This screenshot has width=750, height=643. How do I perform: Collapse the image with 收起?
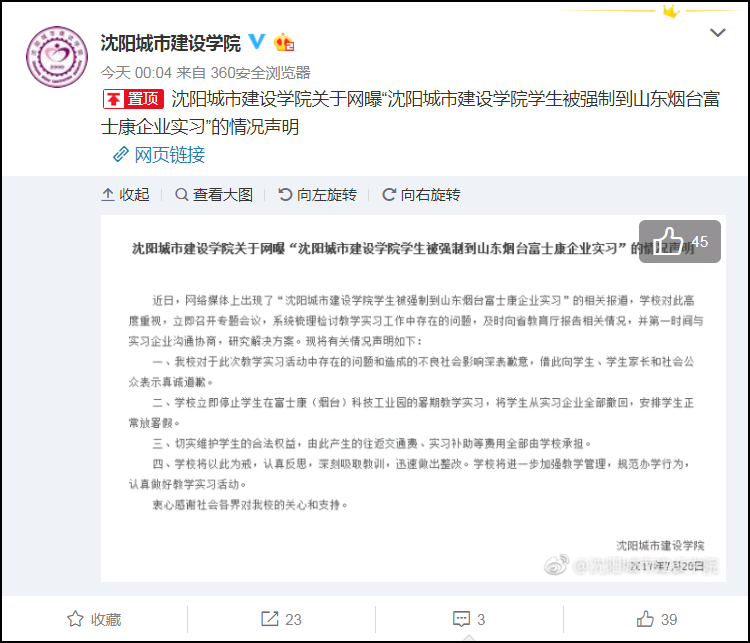[x=125, y=195]
